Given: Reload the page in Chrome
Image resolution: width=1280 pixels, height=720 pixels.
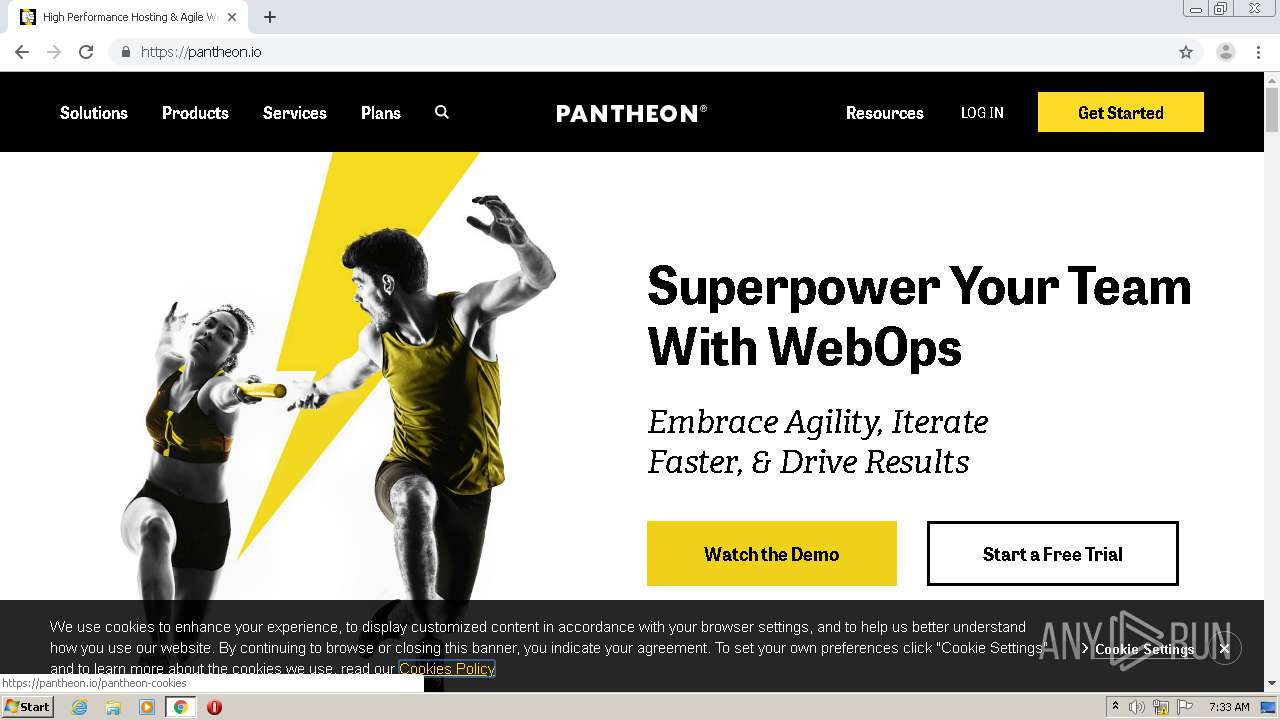Looking at the screenshot, I should pos(86,52).
